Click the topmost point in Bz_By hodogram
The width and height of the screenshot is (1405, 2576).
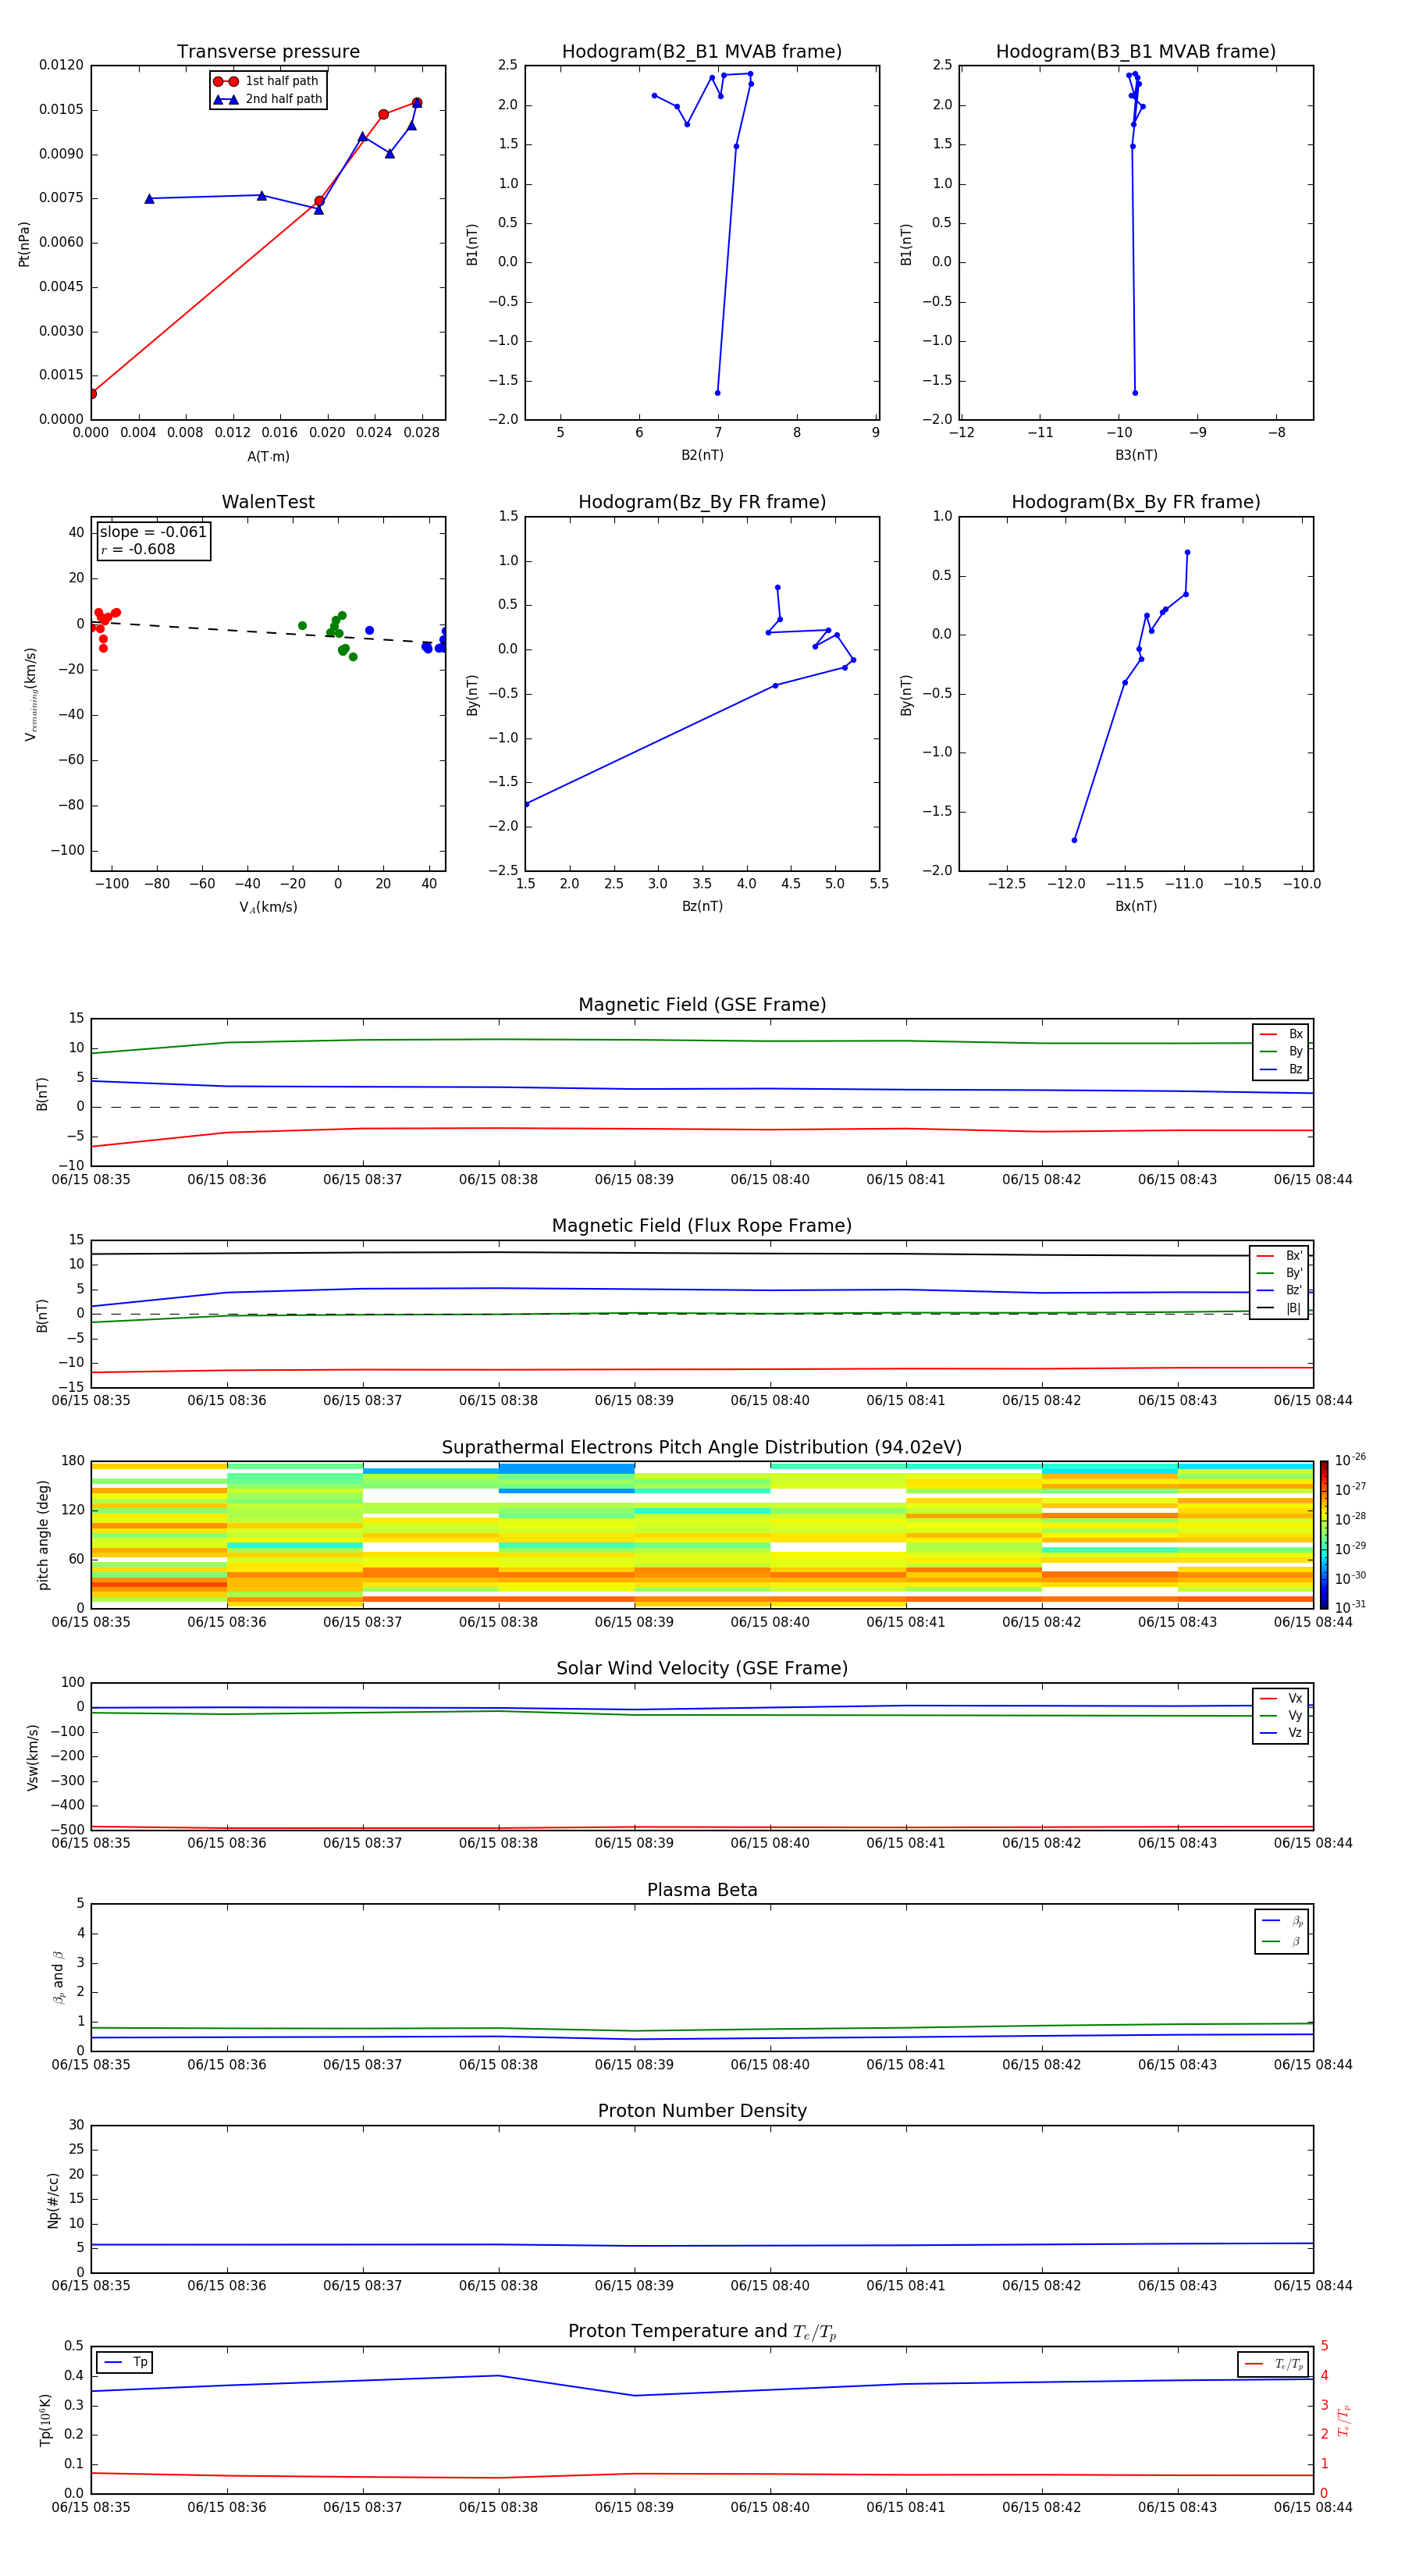pos(777,588)
